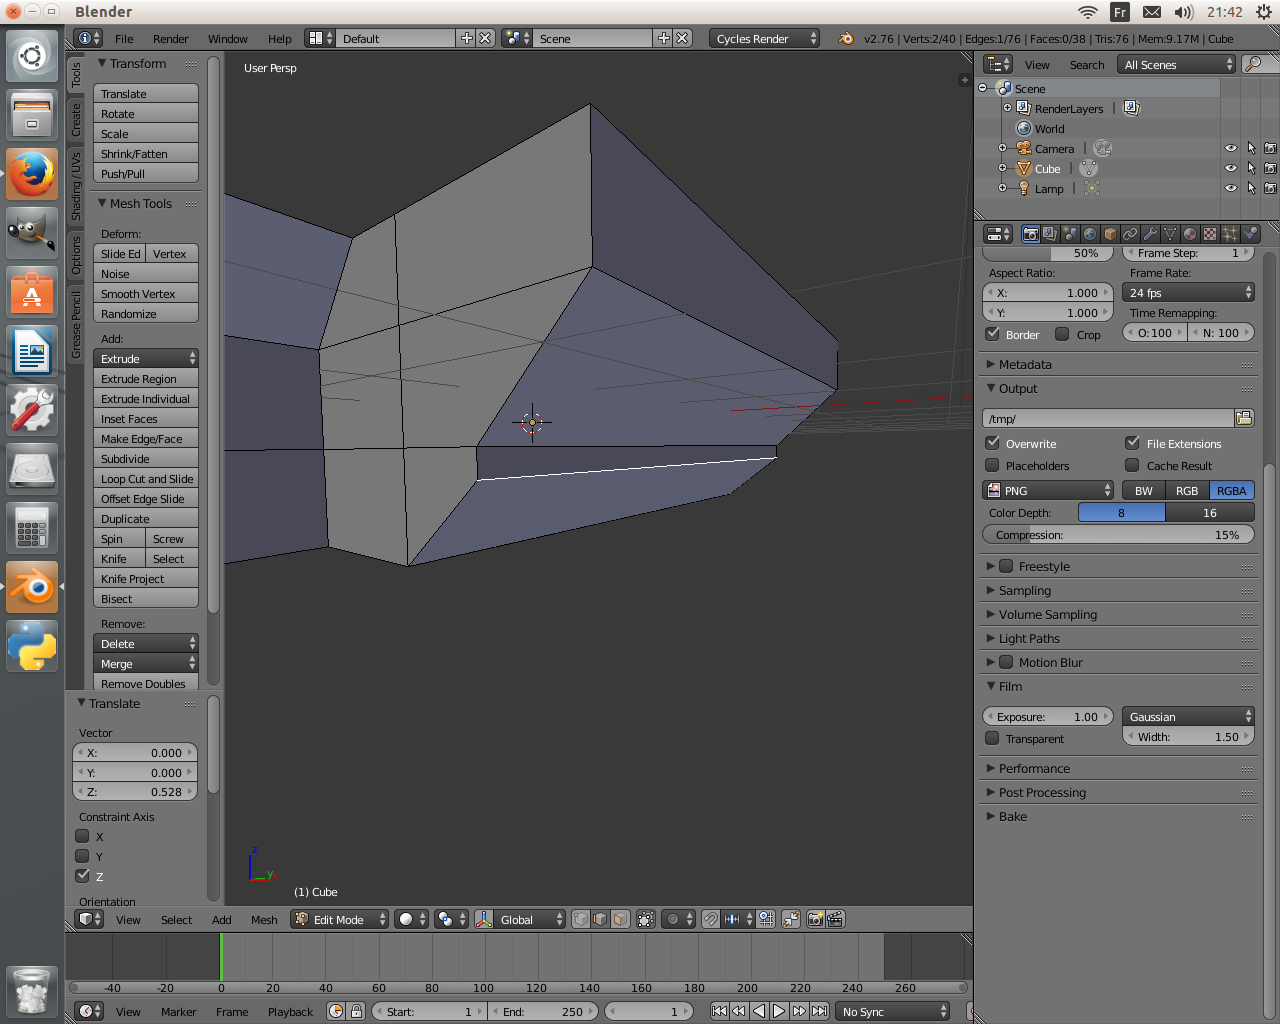Hide the Cube with its eye icon
This screenshot has height=1024, width=1280.
pos(1231,168)
